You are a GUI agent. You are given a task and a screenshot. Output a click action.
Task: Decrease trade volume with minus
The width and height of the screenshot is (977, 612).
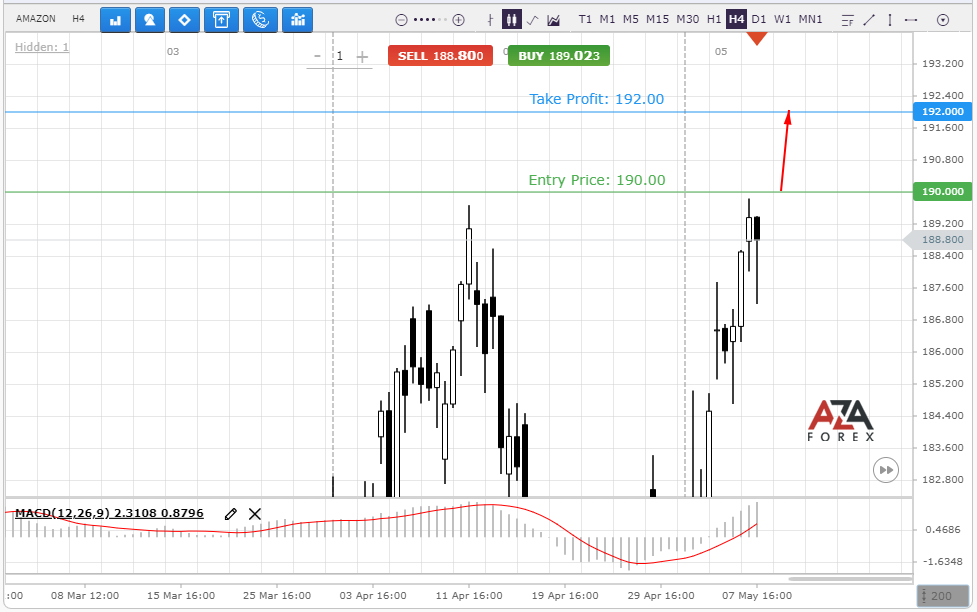[x=317, y=56]
